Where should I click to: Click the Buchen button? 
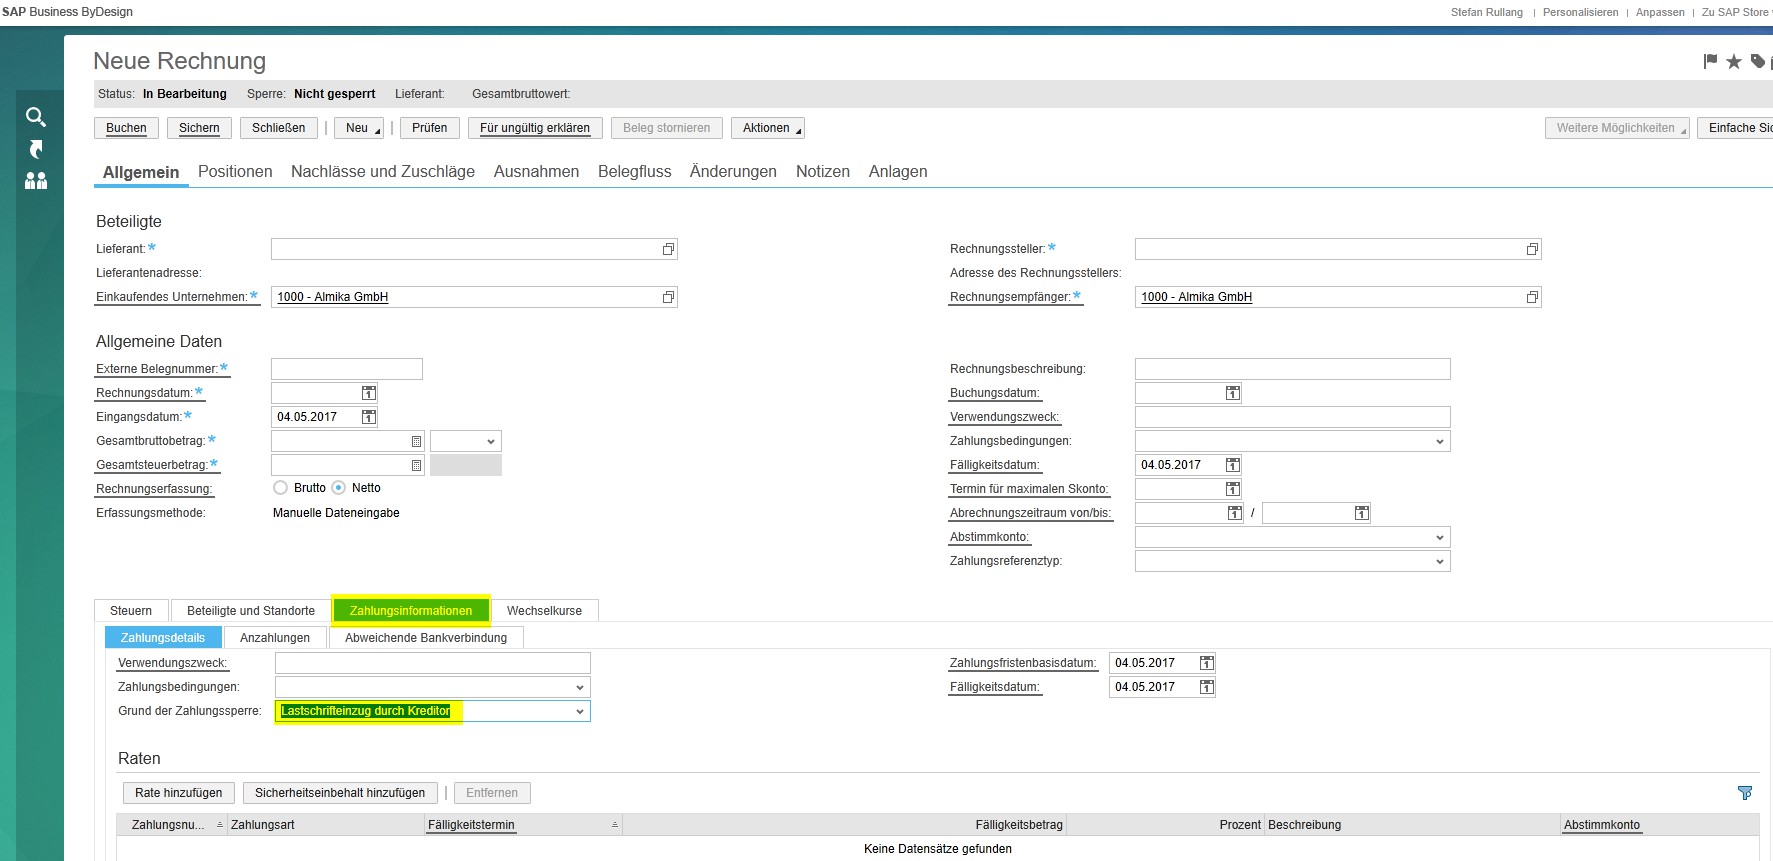pos(126,128)
